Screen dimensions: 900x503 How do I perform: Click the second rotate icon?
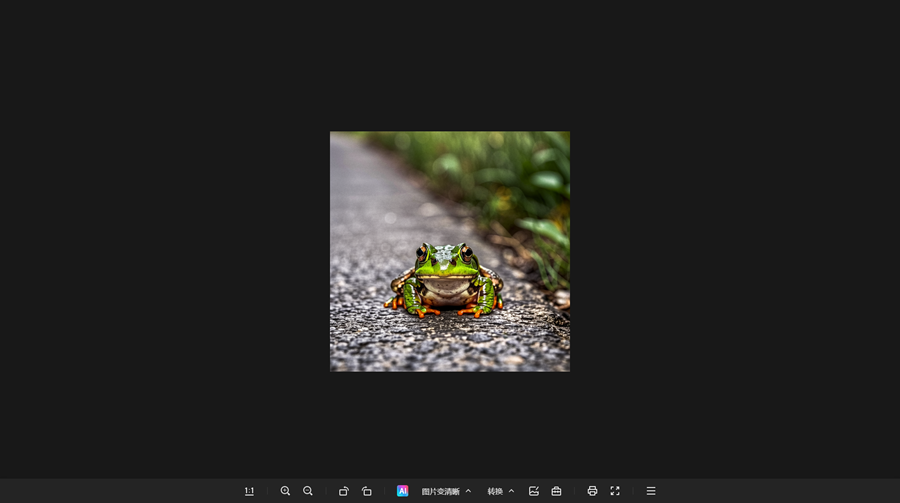pos(367,491)
